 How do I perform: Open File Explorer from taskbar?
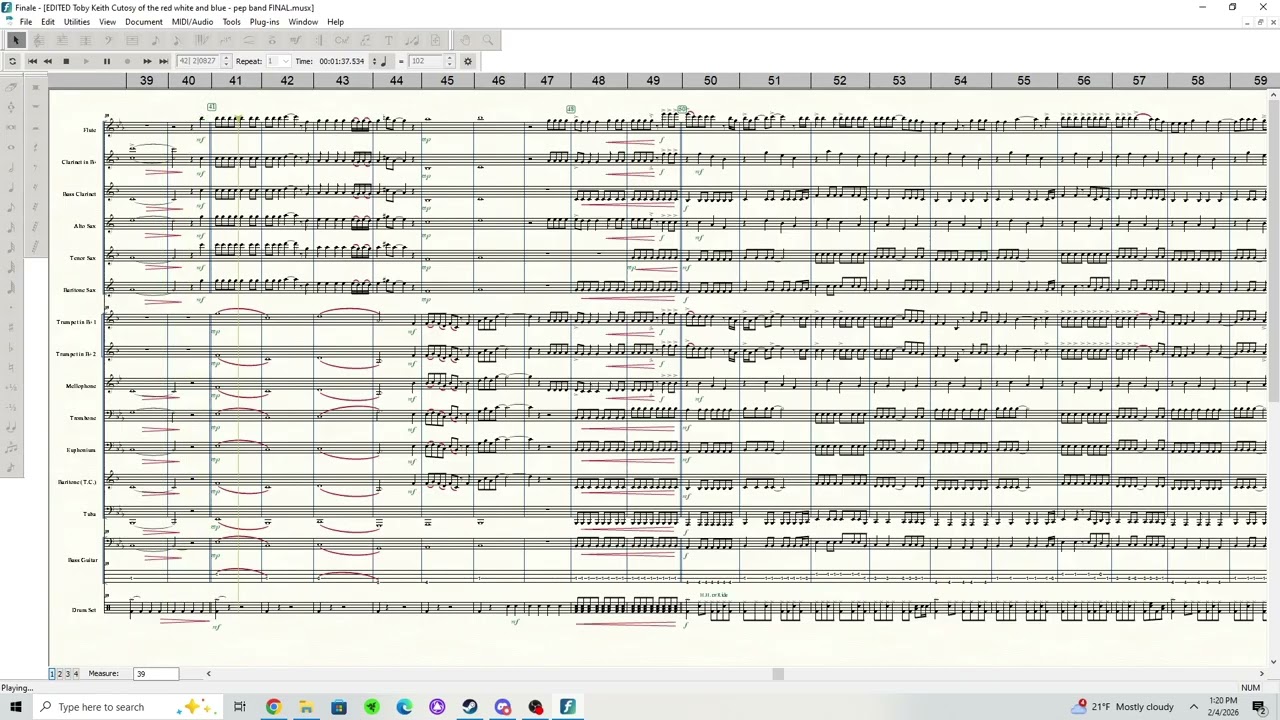tap(306, 707)
